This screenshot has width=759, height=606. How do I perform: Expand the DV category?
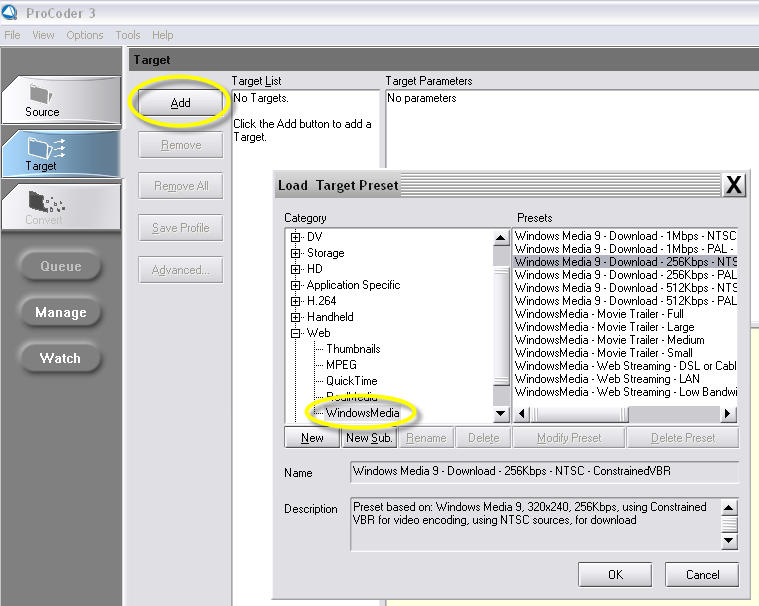pos(295,237)
